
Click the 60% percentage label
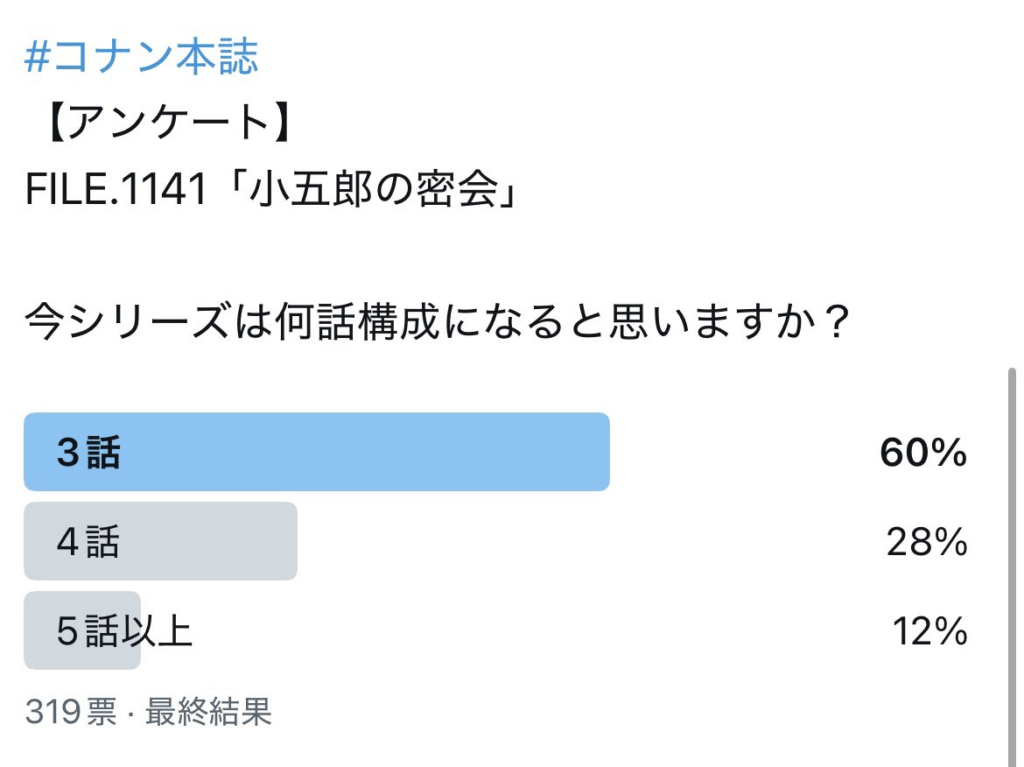(x=923, y=452)
